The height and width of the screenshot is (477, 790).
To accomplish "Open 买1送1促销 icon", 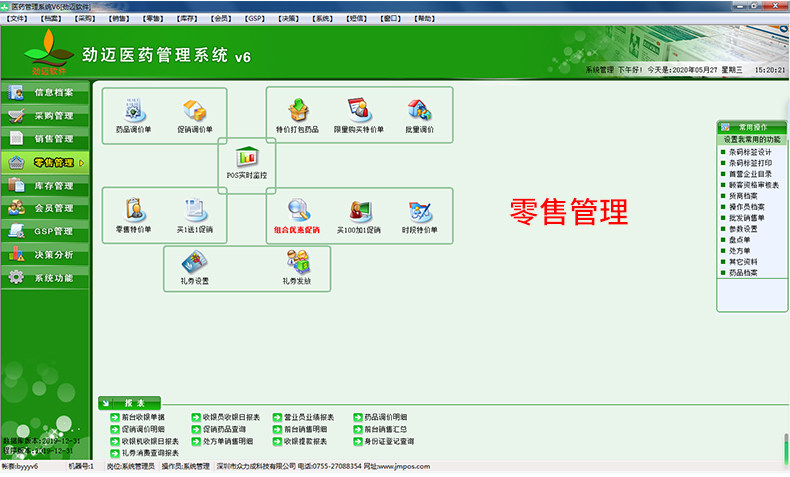I will pos(194,210).
